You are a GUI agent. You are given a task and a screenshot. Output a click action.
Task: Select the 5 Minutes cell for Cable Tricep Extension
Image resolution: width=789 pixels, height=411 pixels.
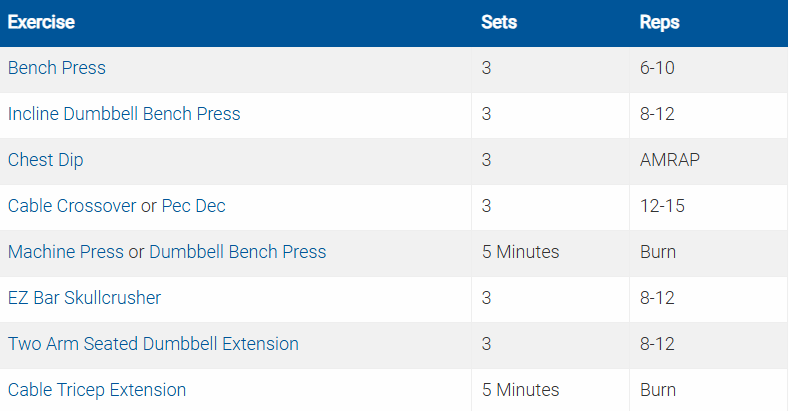click(x=520, y=390)
